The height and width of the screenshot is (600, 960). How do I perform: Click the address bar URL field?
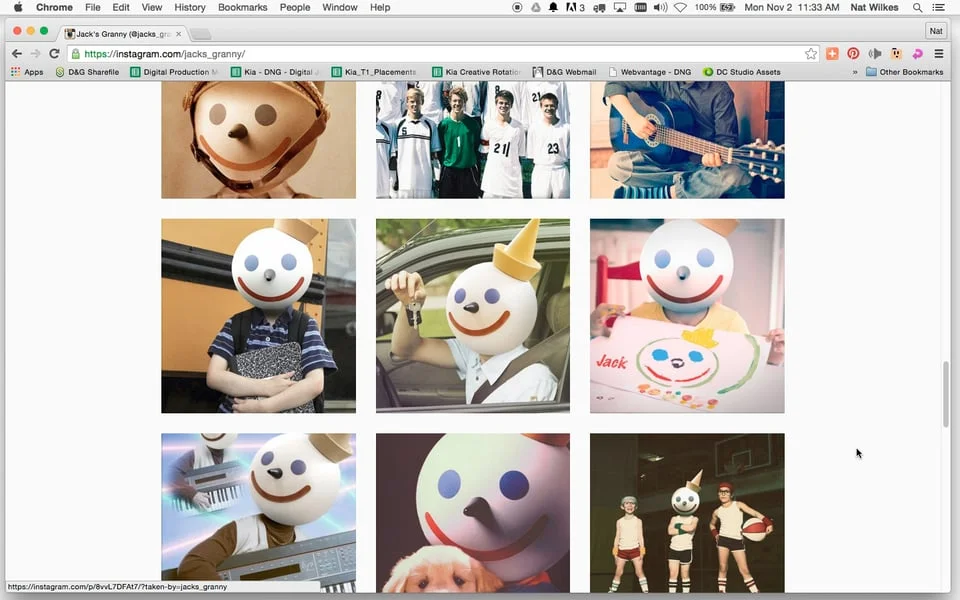point(441,54)
